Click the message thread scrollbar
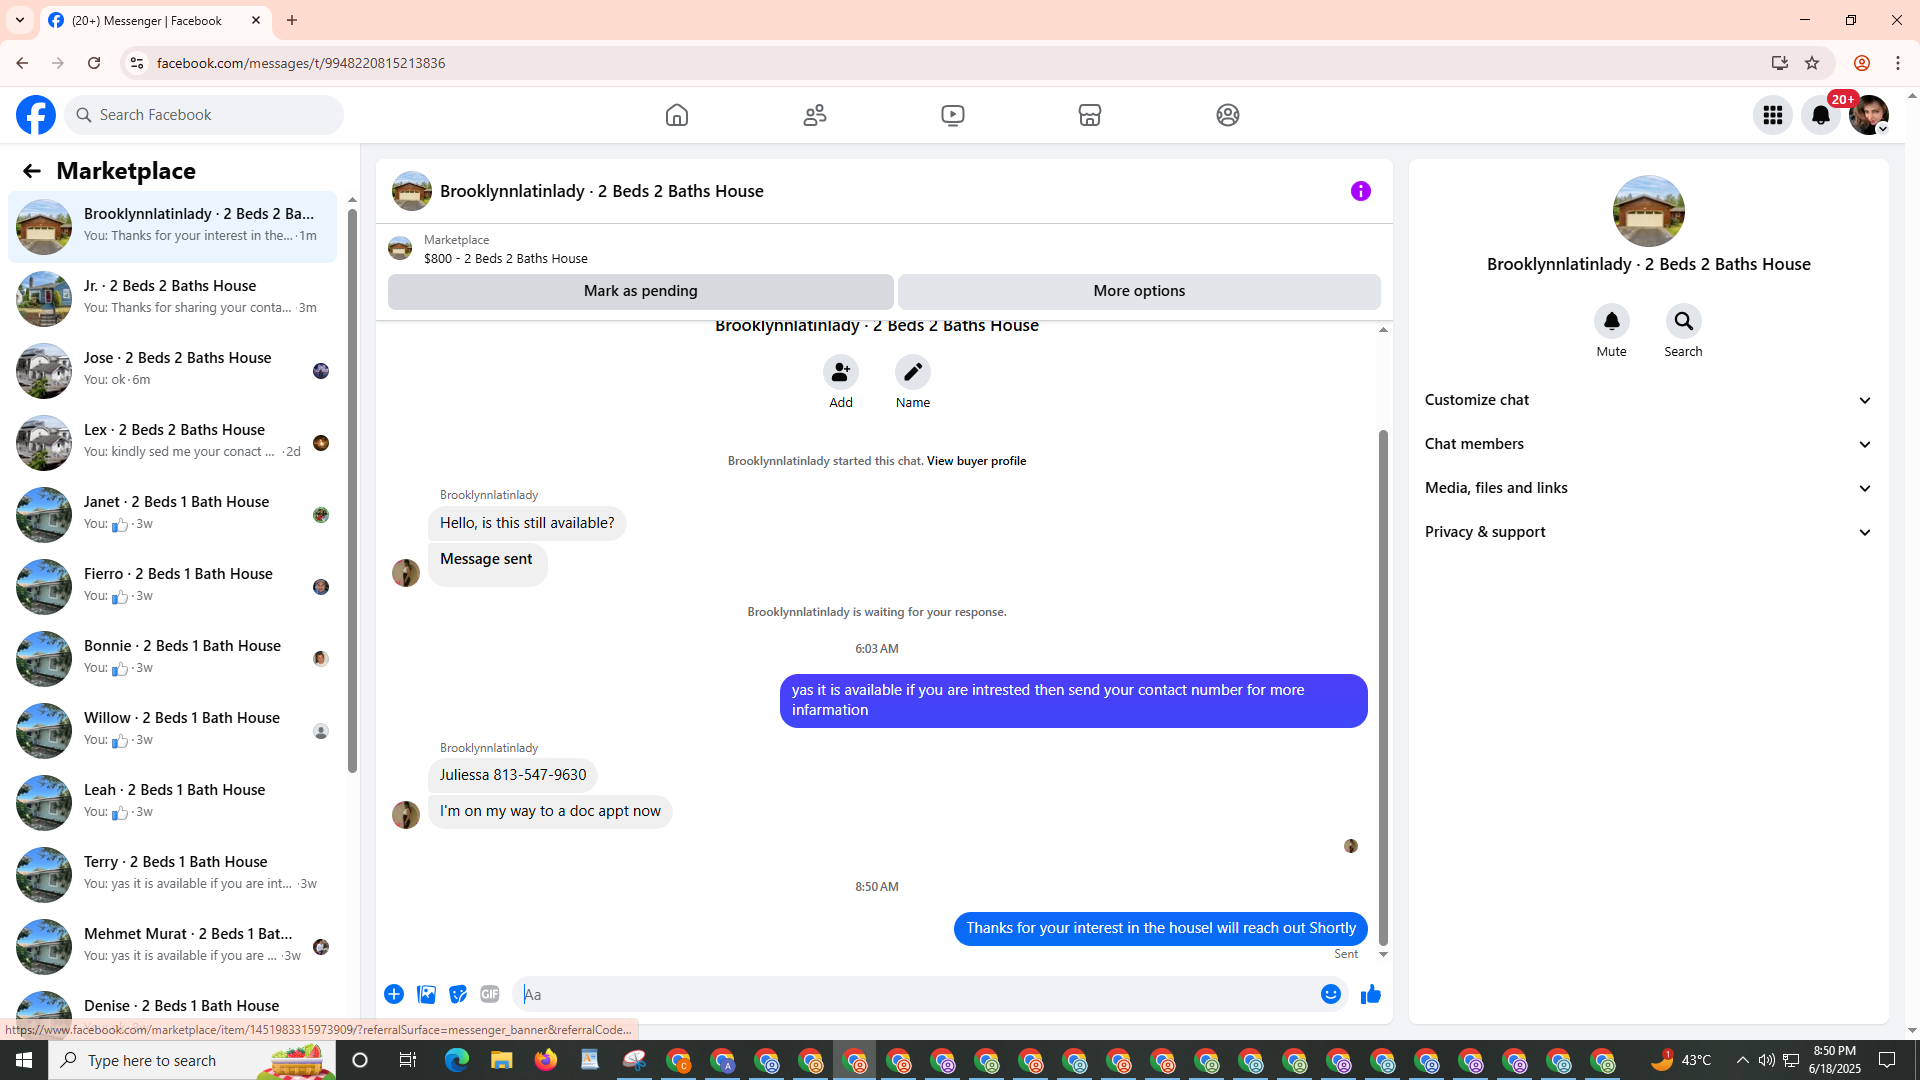This screenshot has height=1080, width=1920. pos(1383,687)
